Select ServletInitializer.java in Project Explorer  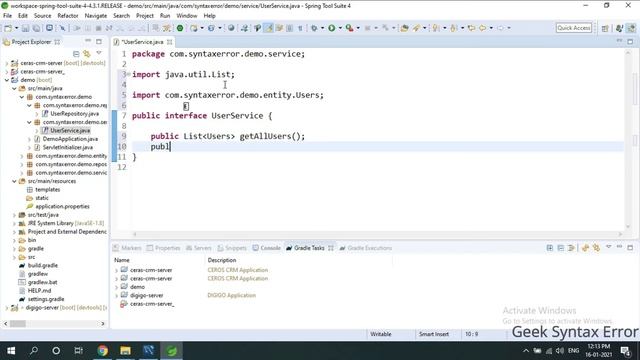(x=68, y=147)
